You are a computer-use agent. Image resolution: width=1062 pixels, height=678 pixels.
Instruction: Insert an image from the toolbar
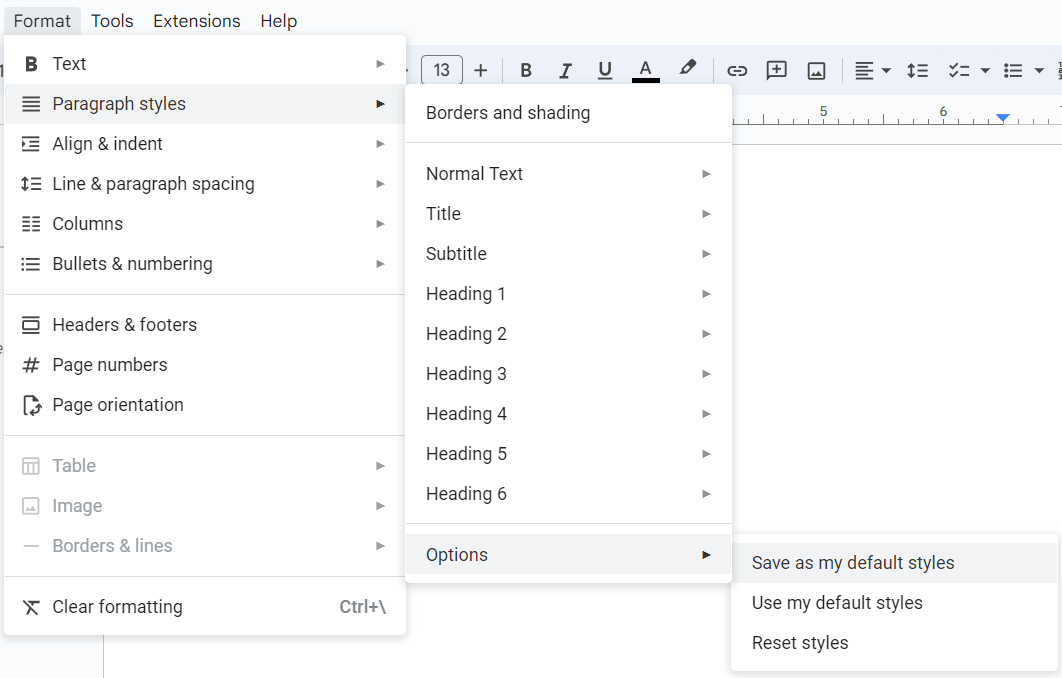click(x=817, y=70)
